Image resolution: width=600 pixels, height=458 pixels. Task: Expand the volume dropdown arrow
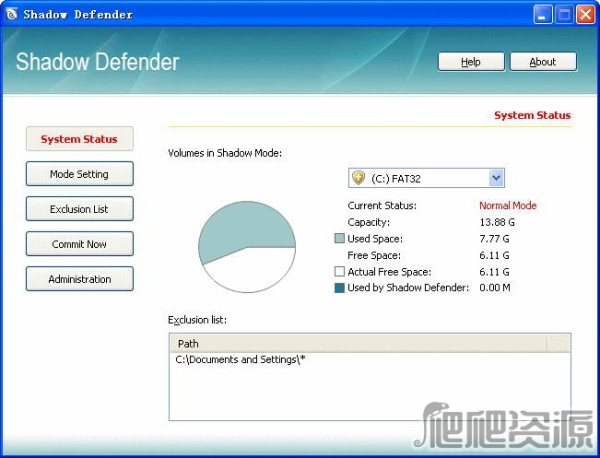coord(496,178)
